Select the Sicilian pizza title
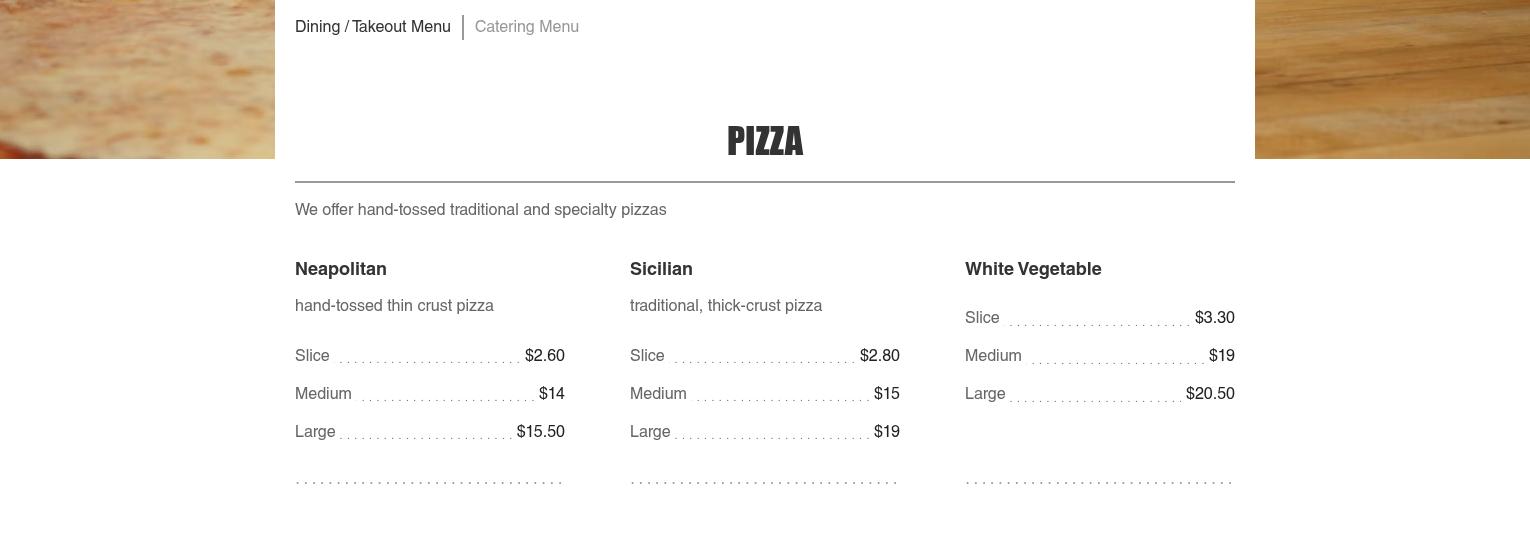1530x551 pixels. 661,269
